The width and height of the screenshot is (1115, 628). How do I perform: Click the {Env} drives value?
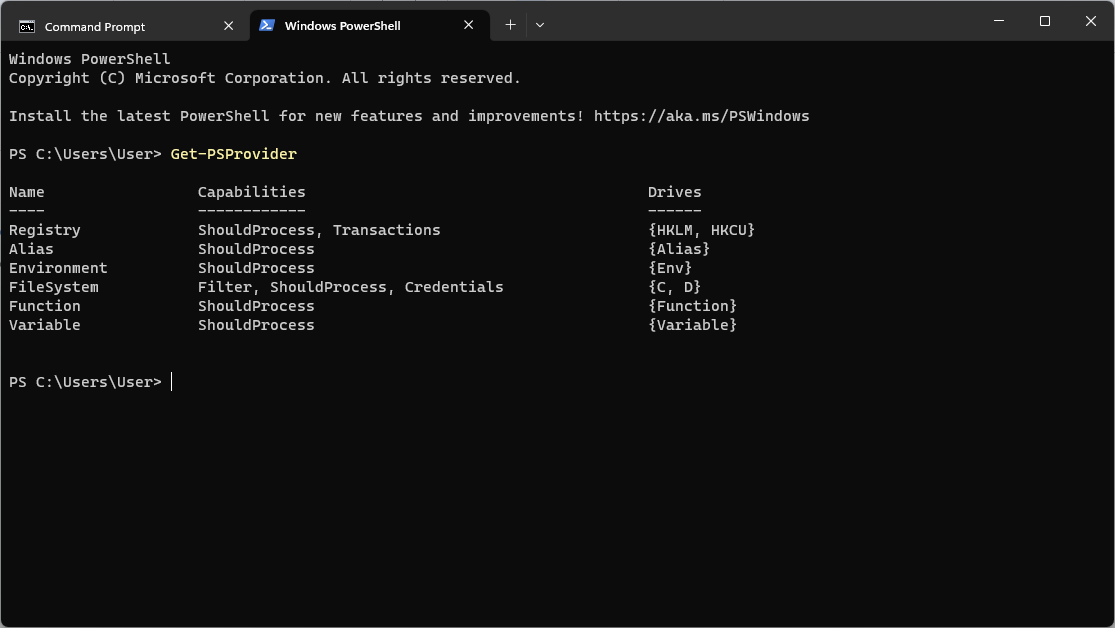pos(670,268)
